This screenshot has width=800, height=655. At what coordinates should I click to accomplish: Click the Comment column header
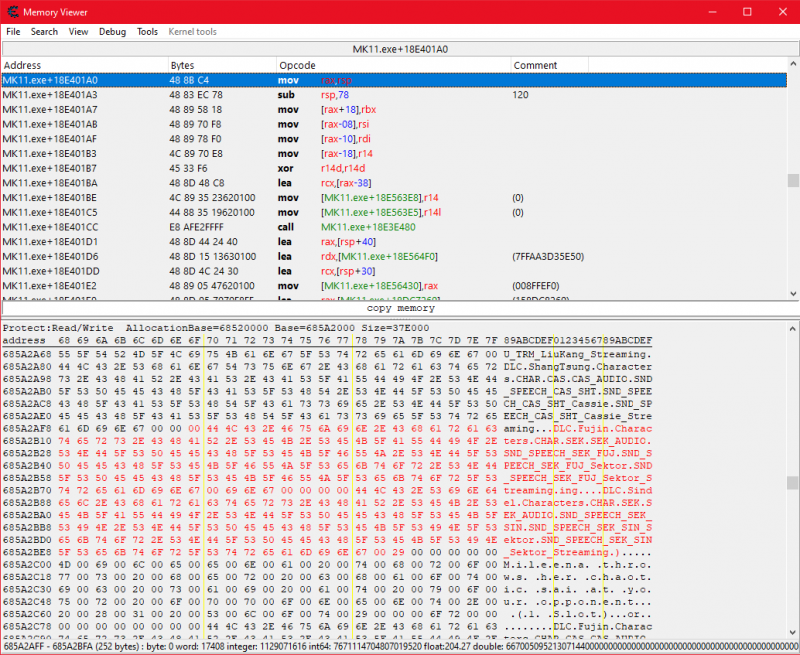549,65
